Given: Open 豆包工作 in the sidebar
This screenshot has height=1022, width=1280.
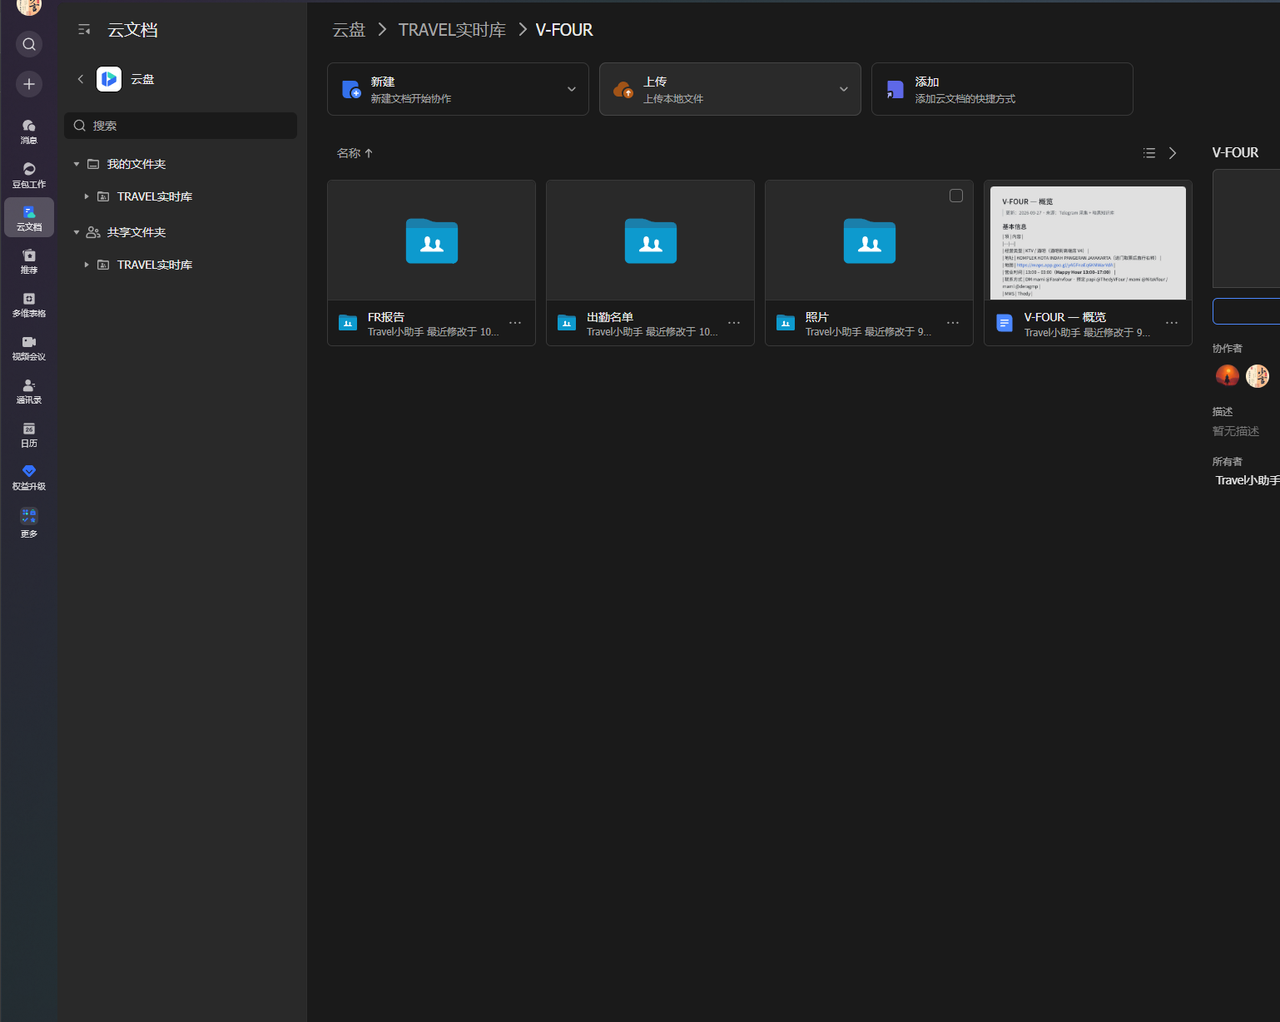Looking at the screenshot, I should 29,174.
